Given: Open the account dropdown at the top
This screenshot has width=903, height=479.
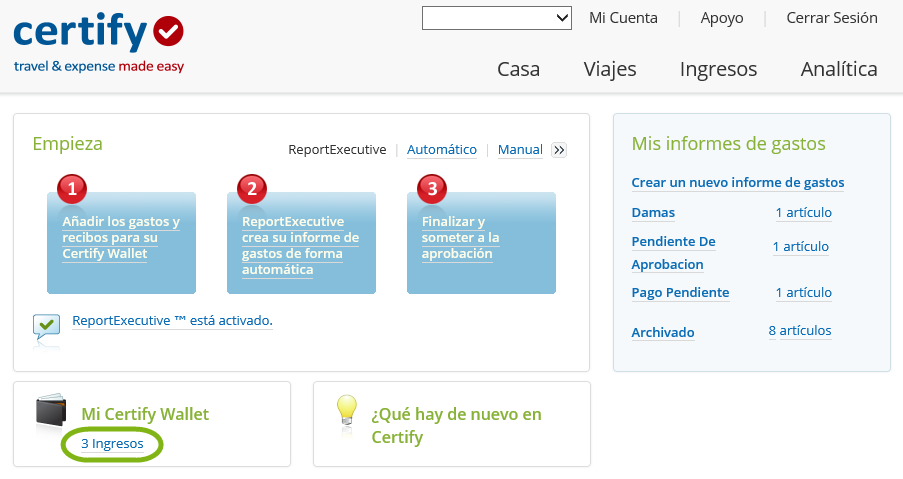Looking at the screenshot, I should pyautogui.click(x=496, y=18).
